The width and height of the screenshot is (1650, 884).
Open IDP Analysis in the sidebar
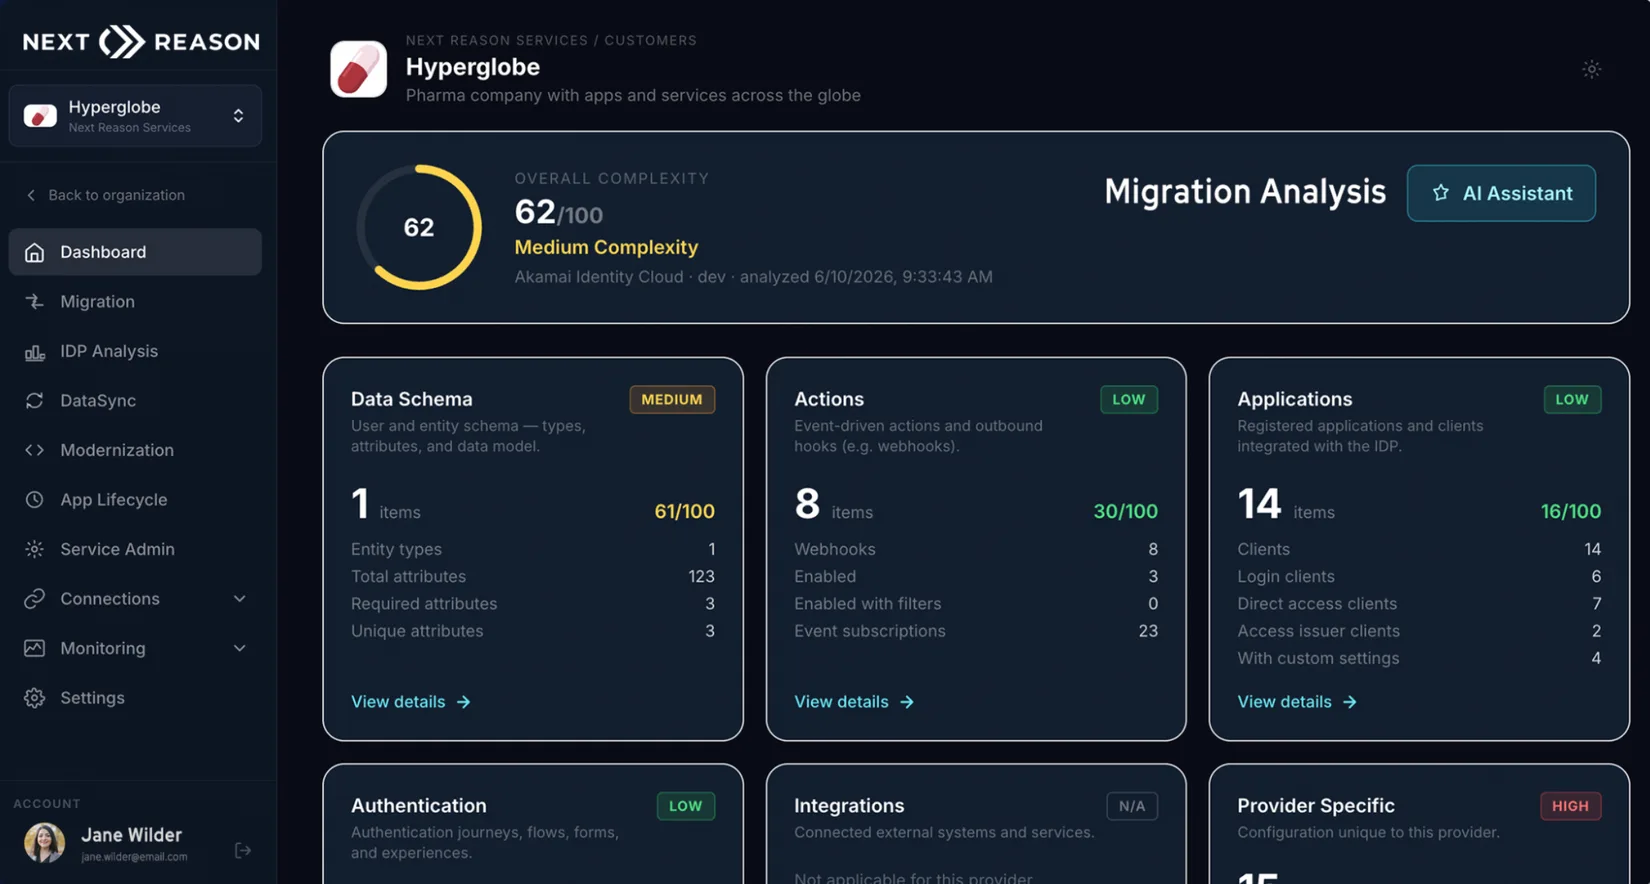tap(135, 351)
